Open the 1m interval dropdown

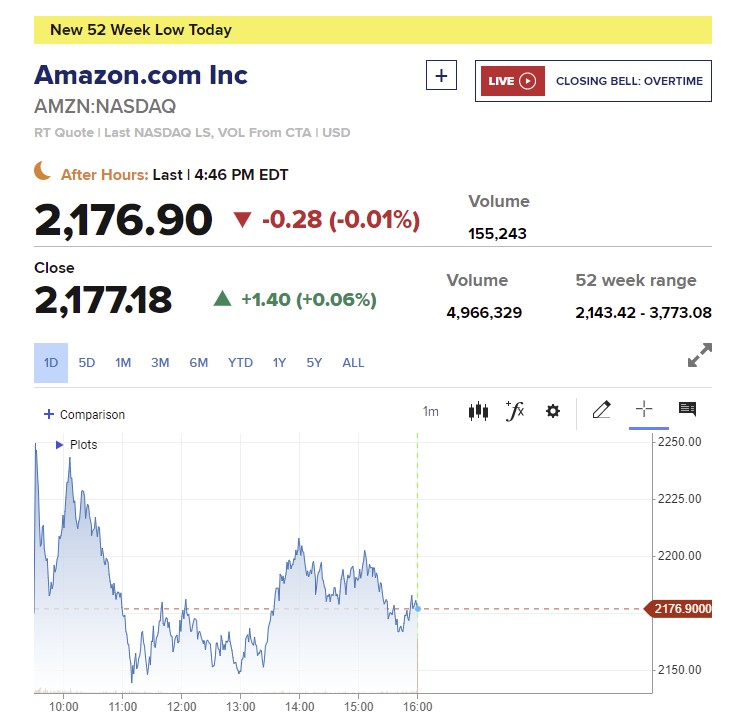point(430,412)
